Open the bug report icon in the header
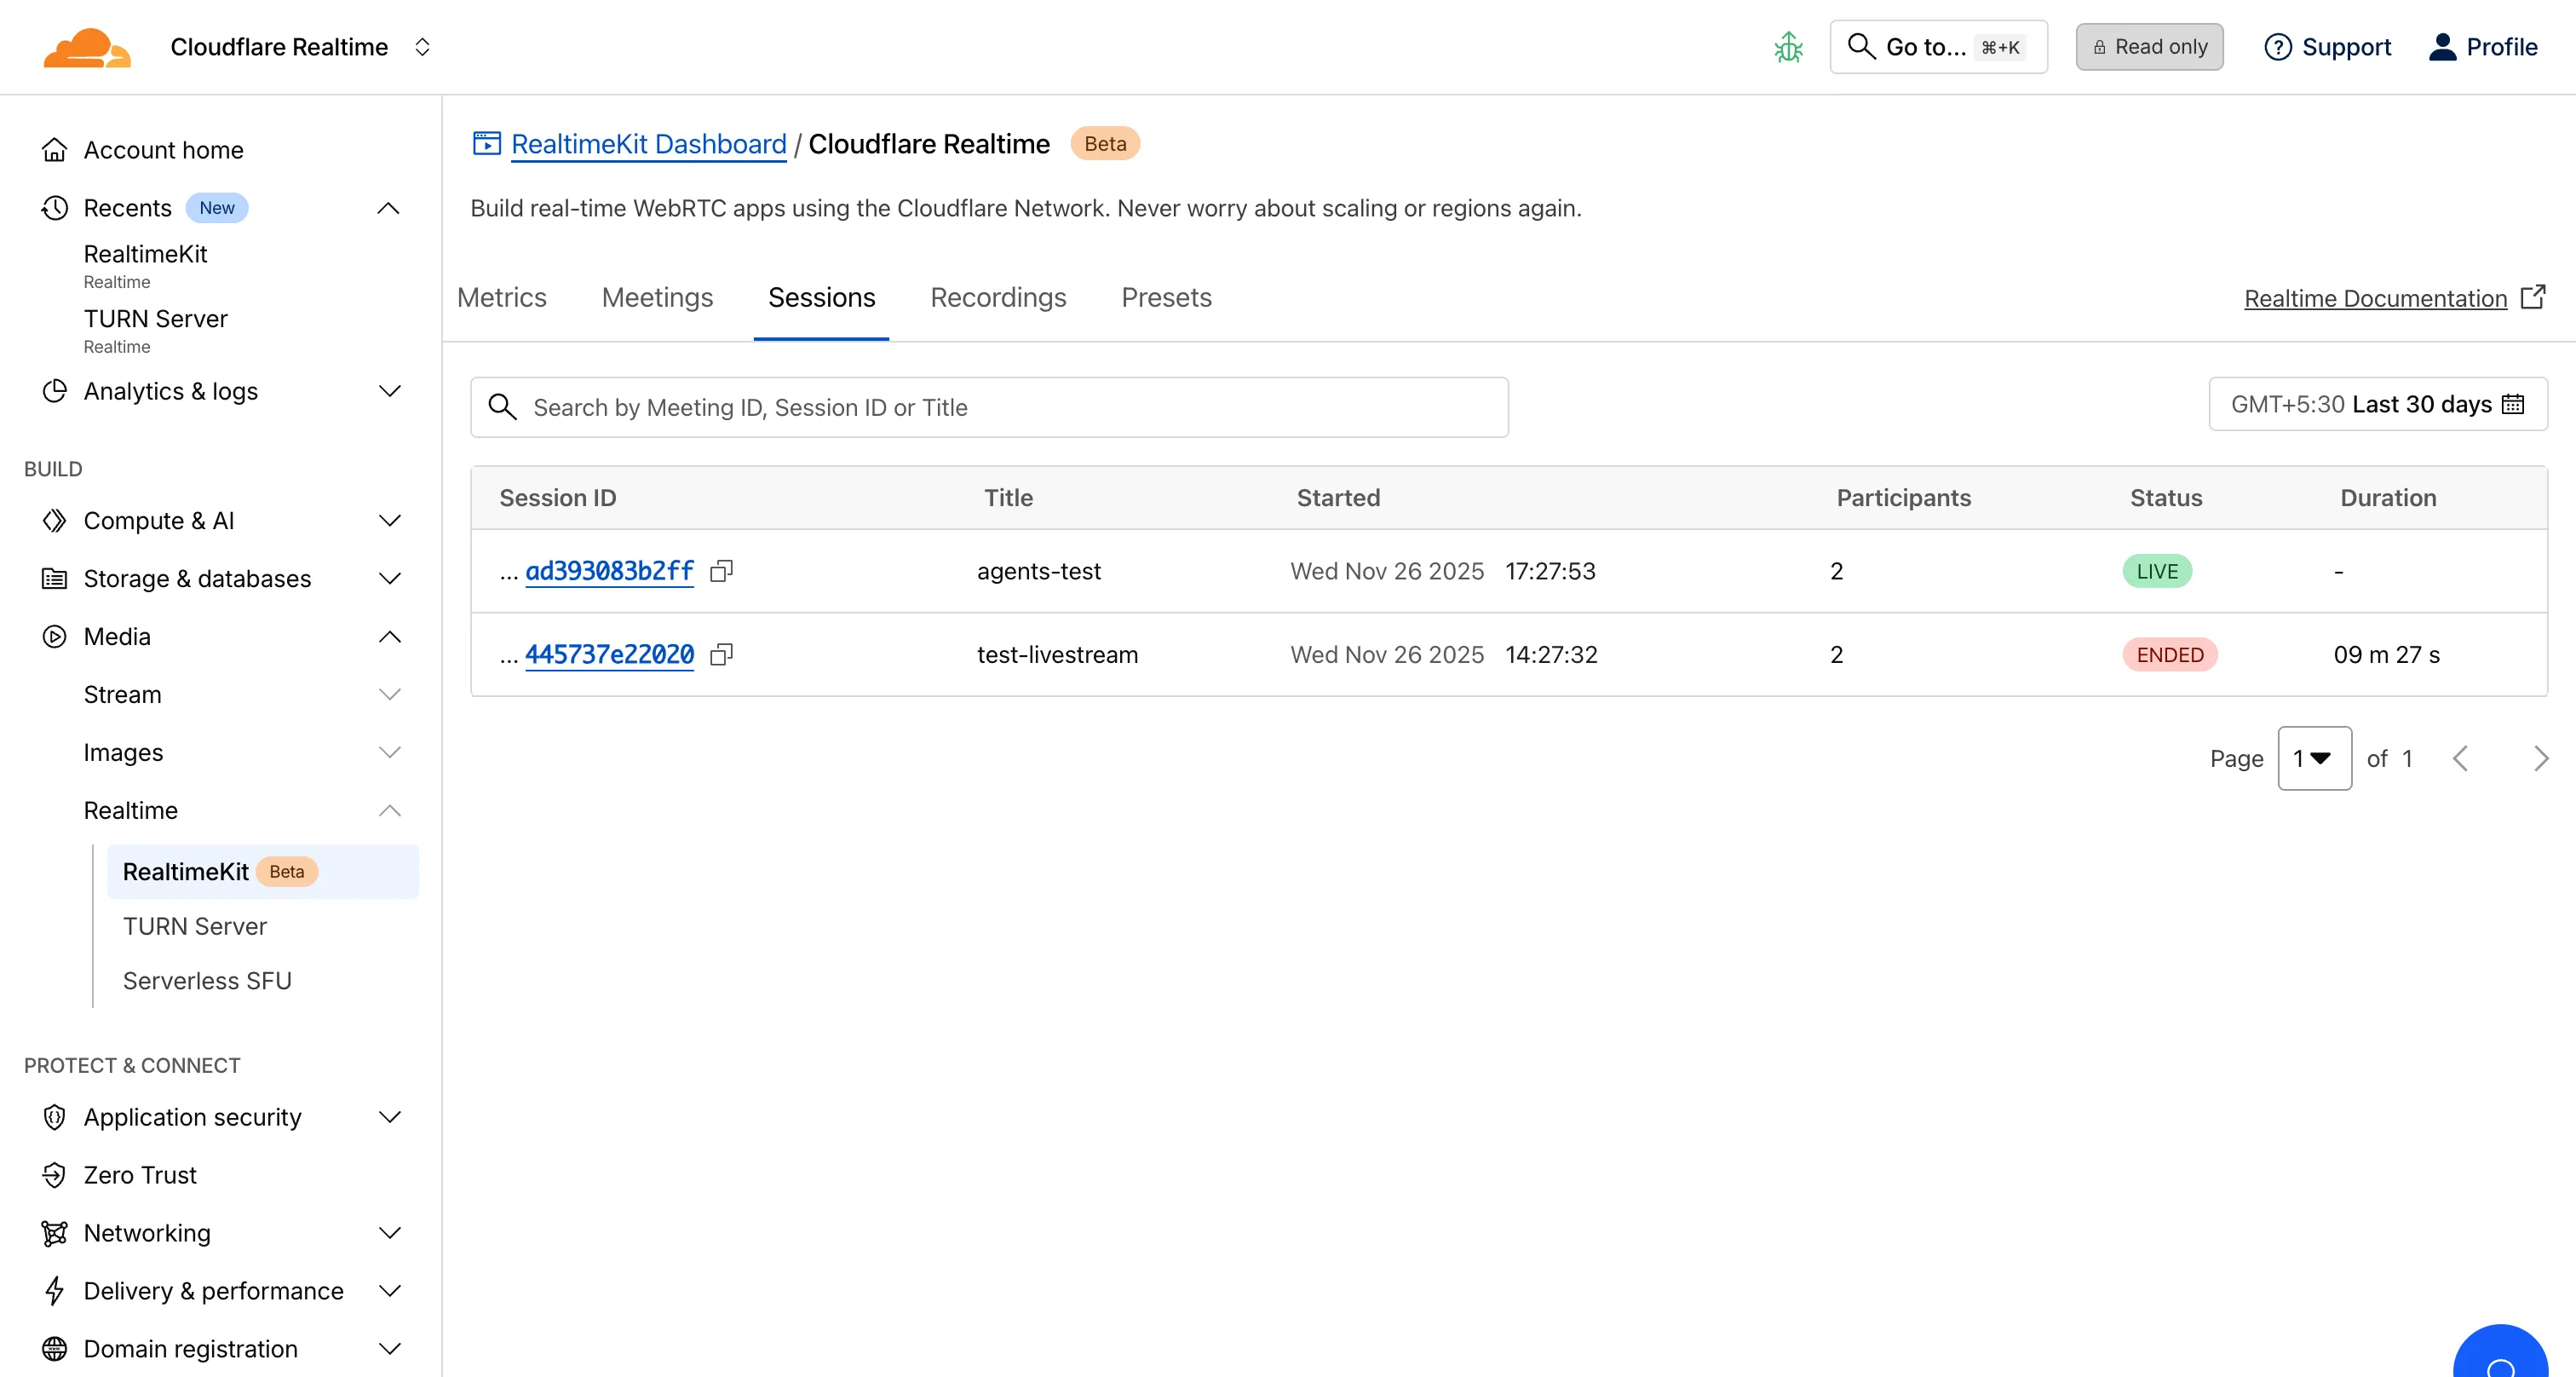The image size is (2576, 1377). tap(1789, 46)
